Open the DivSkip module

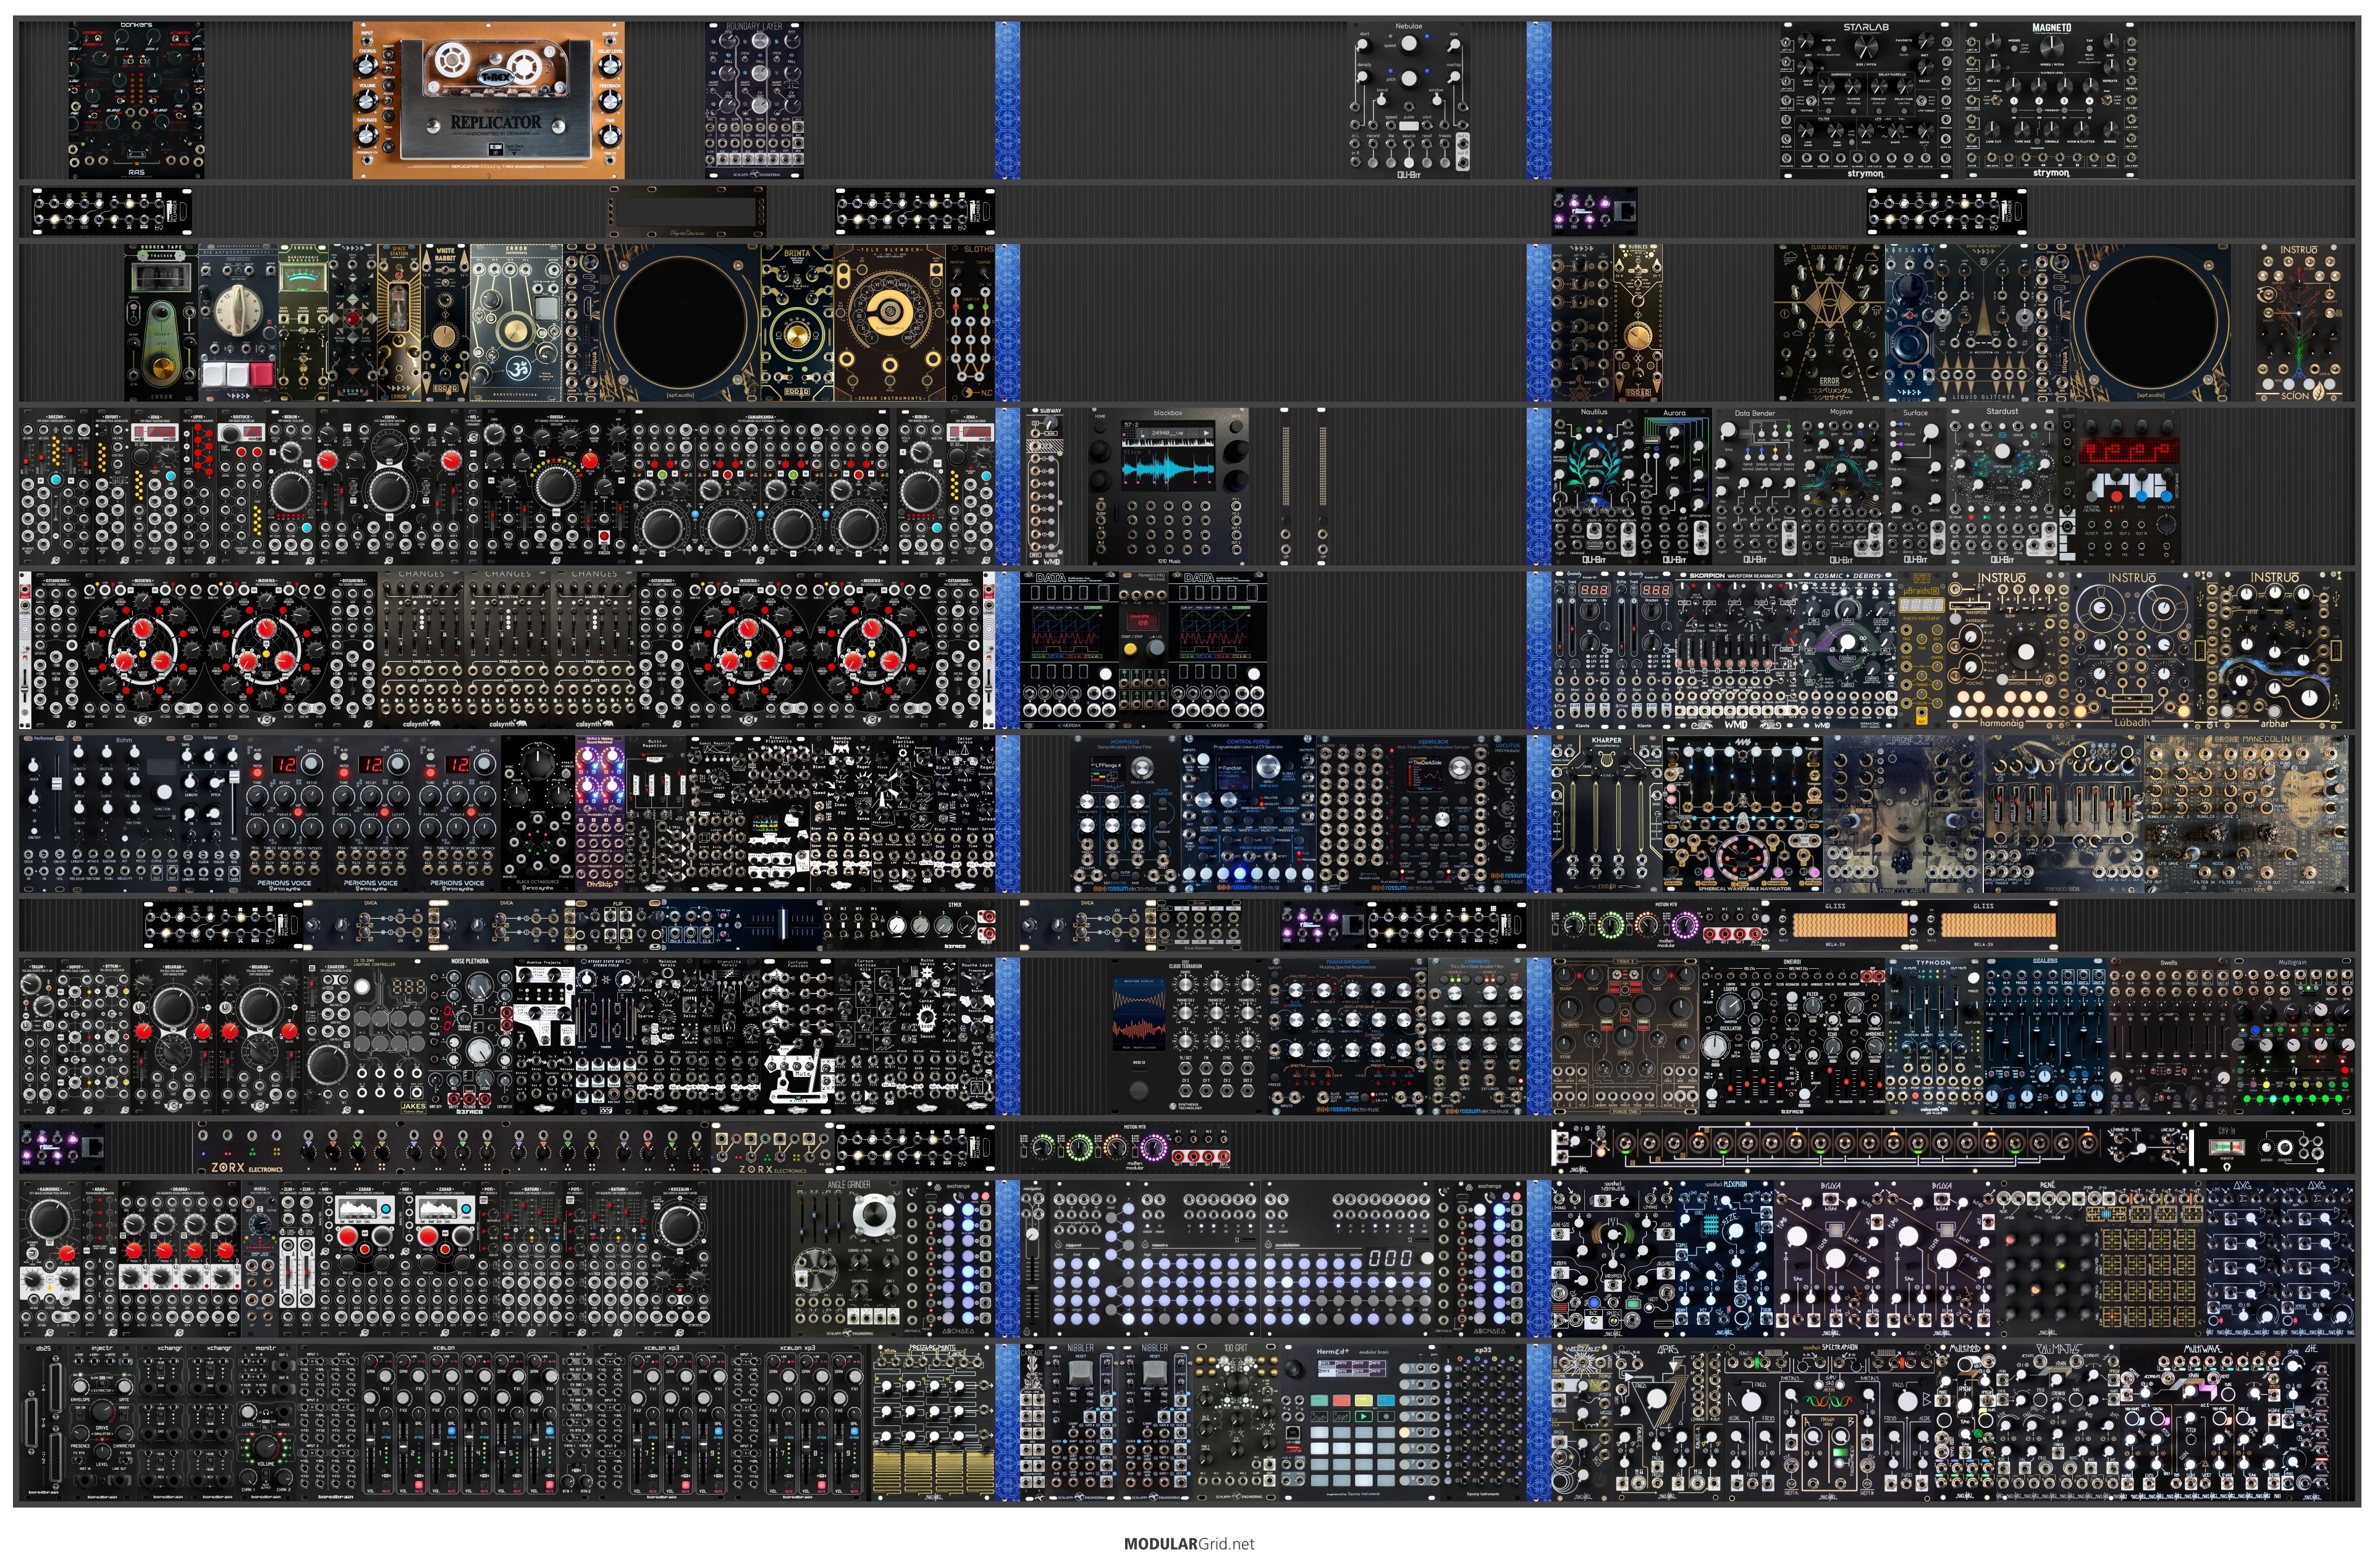click(600, 814)
